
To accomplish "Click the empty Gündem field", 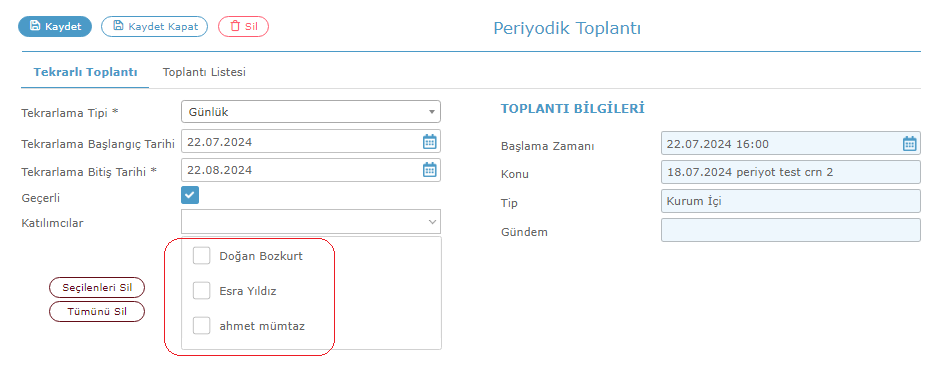I will pyautogui.click(x=791, y=230).
